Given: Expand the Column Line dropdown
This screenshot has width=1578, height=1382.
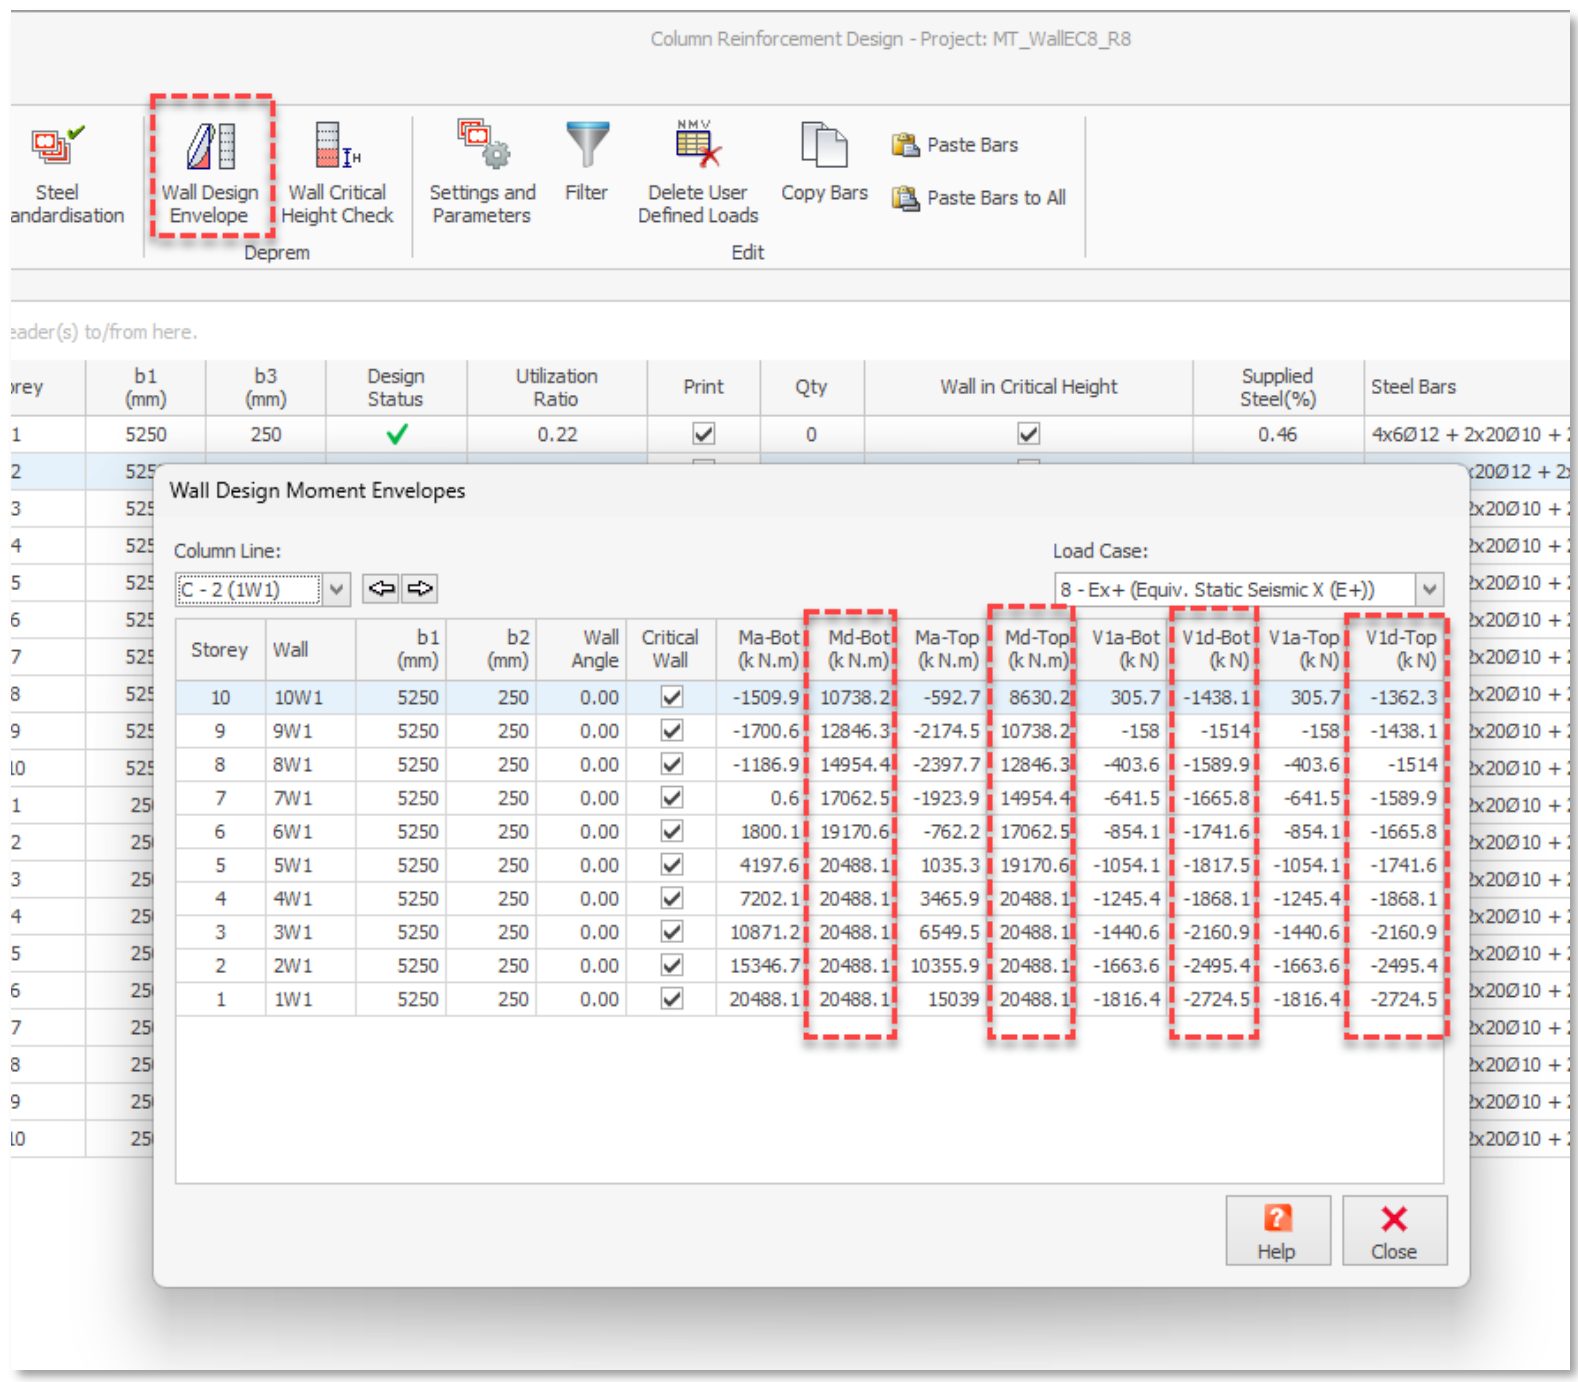Looking at the screenshot, I should (337, 589).
